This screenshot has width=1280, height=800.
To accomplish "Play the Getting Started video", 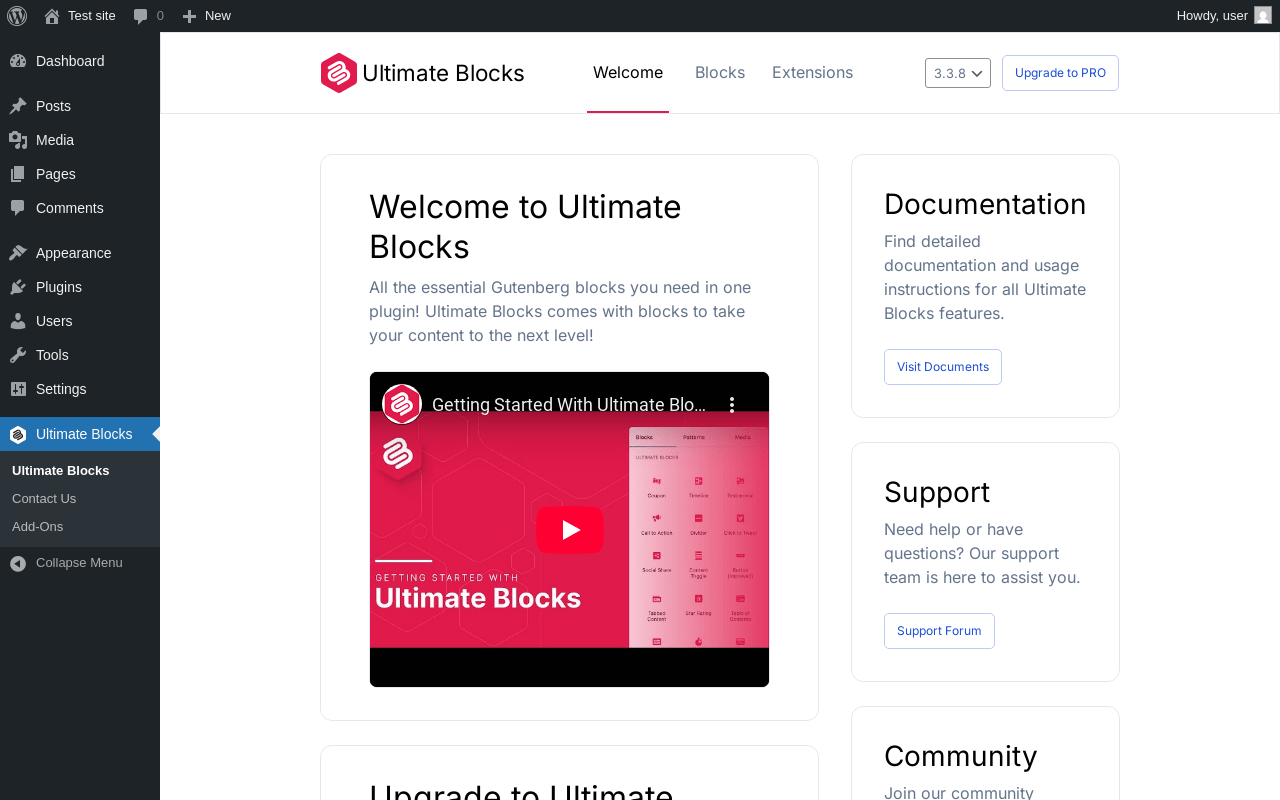I will coord(570,529).
